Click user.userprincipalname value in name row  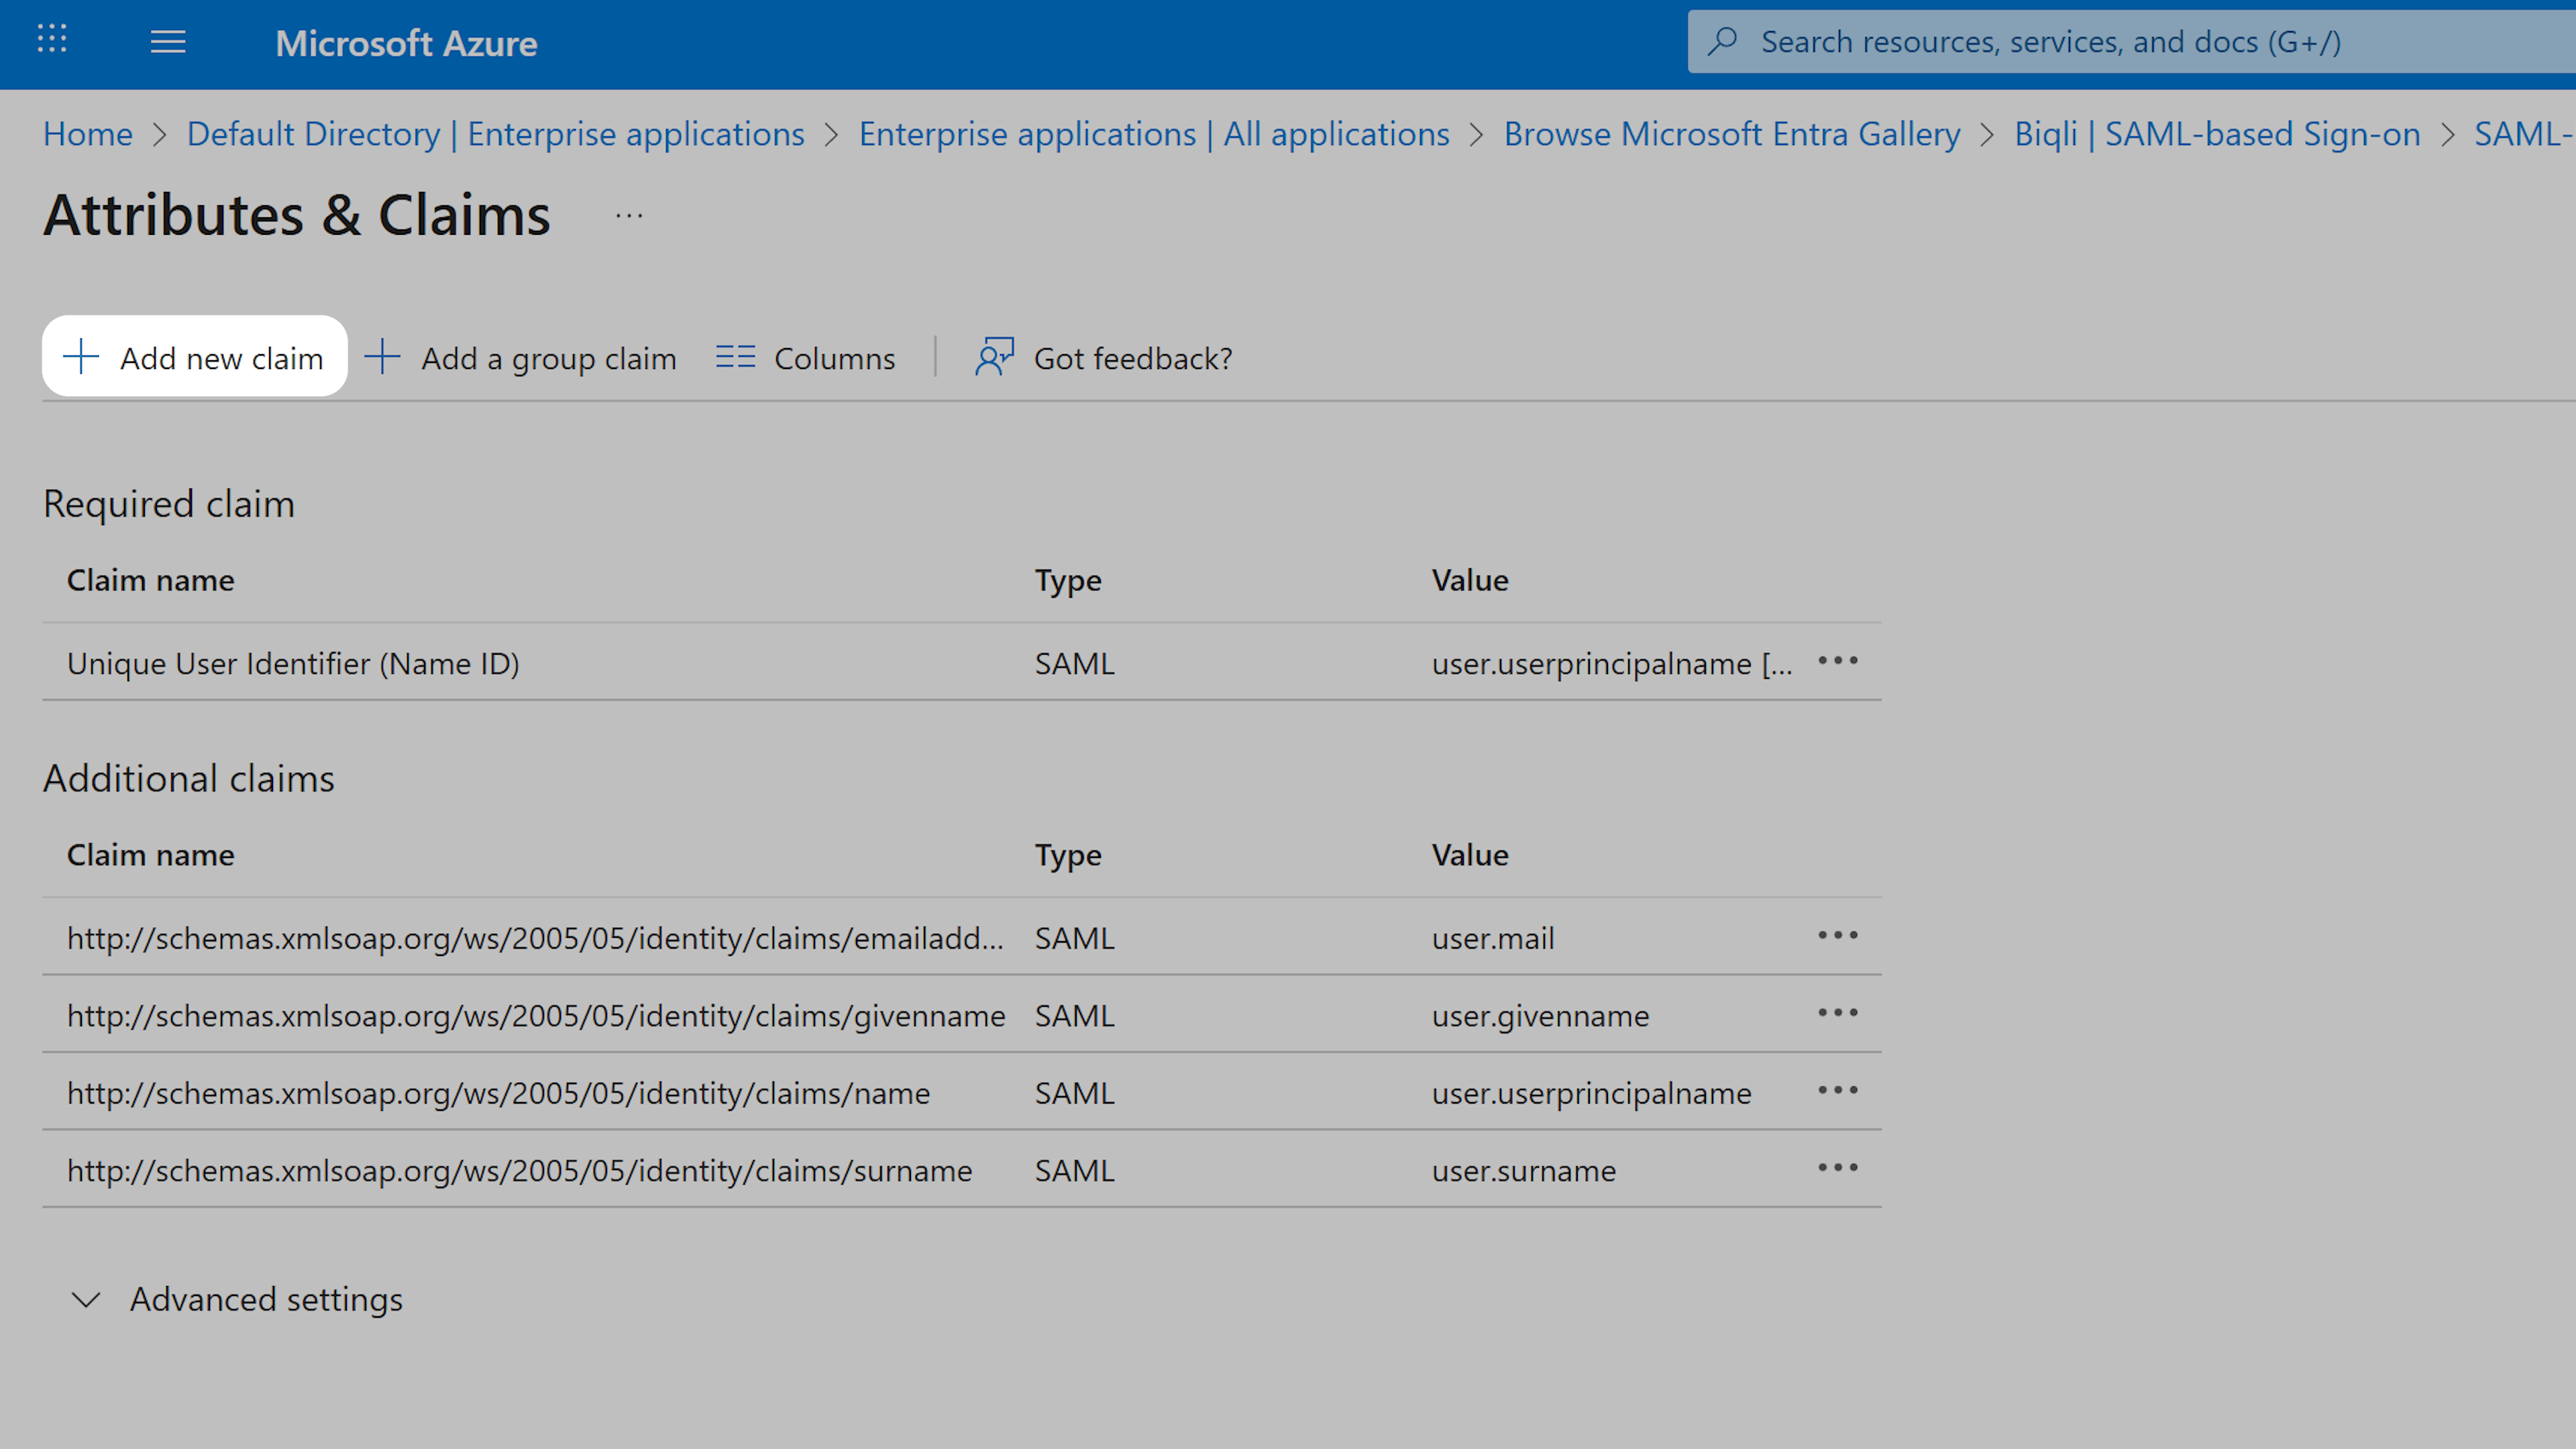(x=1591, y=1093)
